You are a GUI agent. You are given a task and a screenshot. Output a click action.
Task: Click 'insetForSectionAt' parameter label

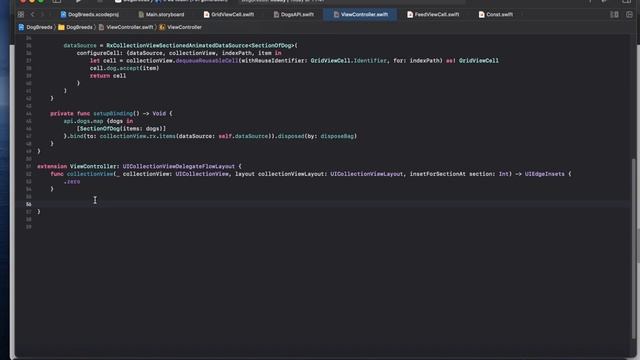[438, 174]
